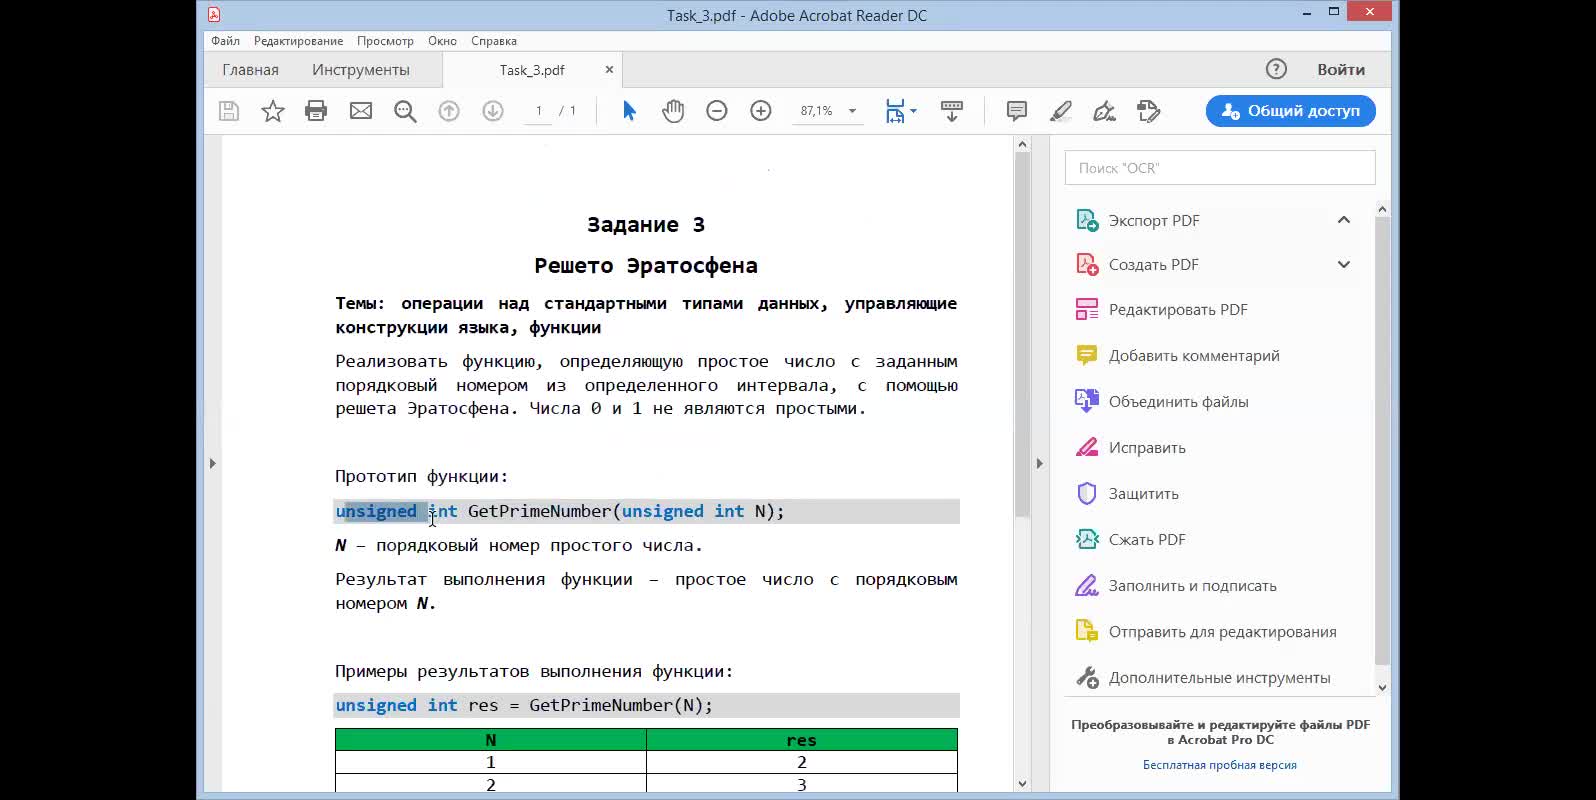Open the find text magnifier icon
The width and height of the screenshot is (1596, 800).
click(405, 111)
